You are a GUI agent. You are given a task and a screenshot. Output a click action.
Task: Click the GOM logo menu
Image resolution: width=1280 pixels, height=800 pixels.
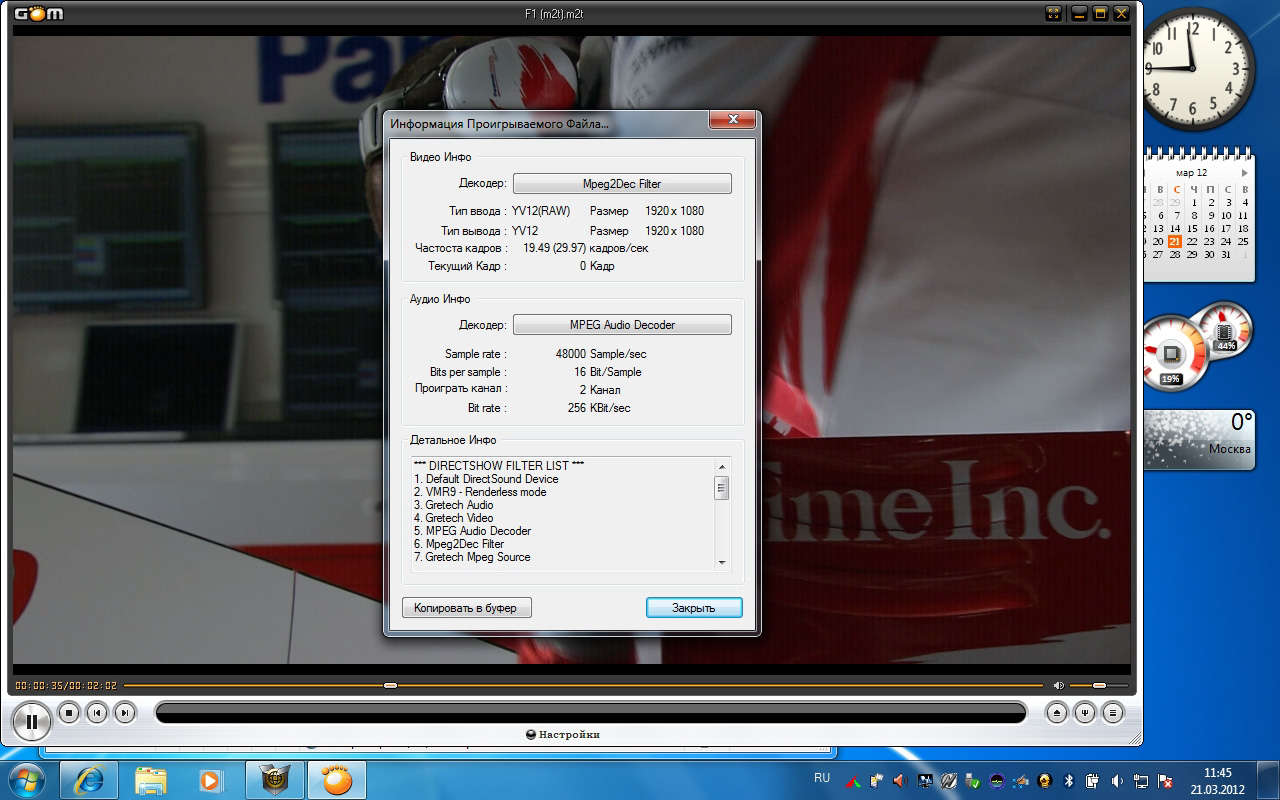click(x=39, y=13)
